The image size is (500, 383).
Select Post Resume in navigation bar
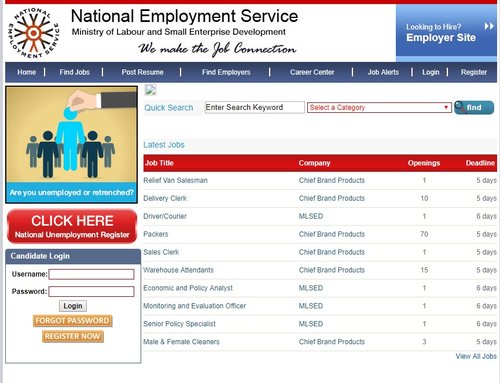(142, 72)
